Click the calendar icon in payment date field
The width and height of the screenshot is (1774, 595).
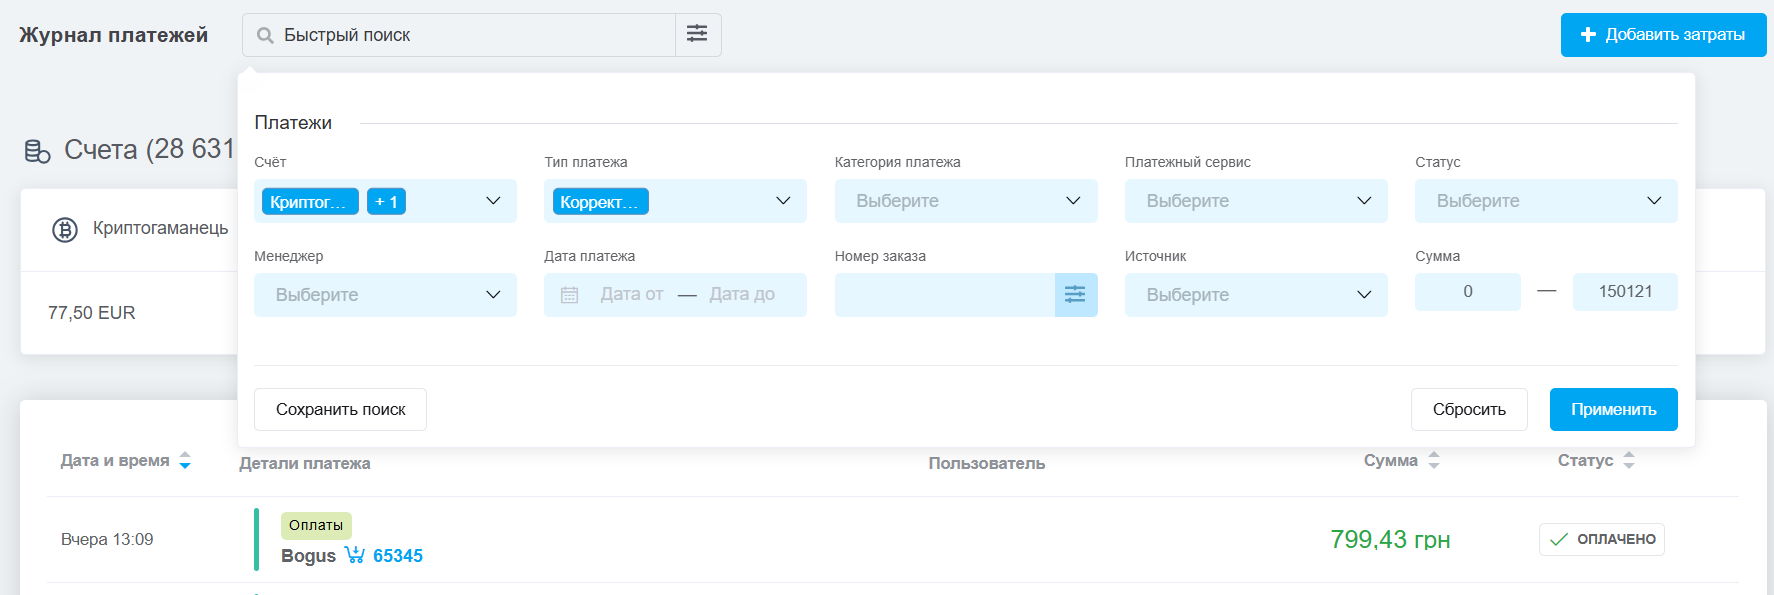(569, 295)
